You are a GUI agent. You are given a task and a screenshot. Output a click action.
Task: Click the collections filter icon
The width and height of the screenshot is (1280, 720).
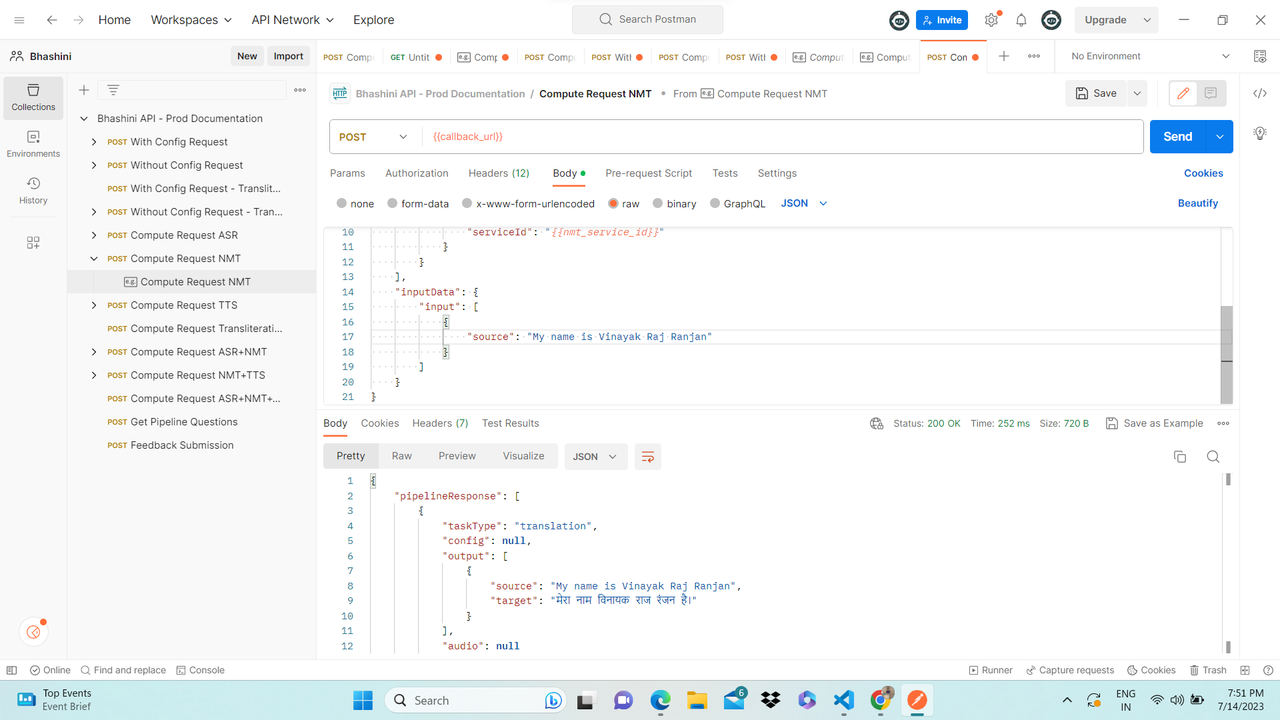pyautogui.click(x=113, y=90)
